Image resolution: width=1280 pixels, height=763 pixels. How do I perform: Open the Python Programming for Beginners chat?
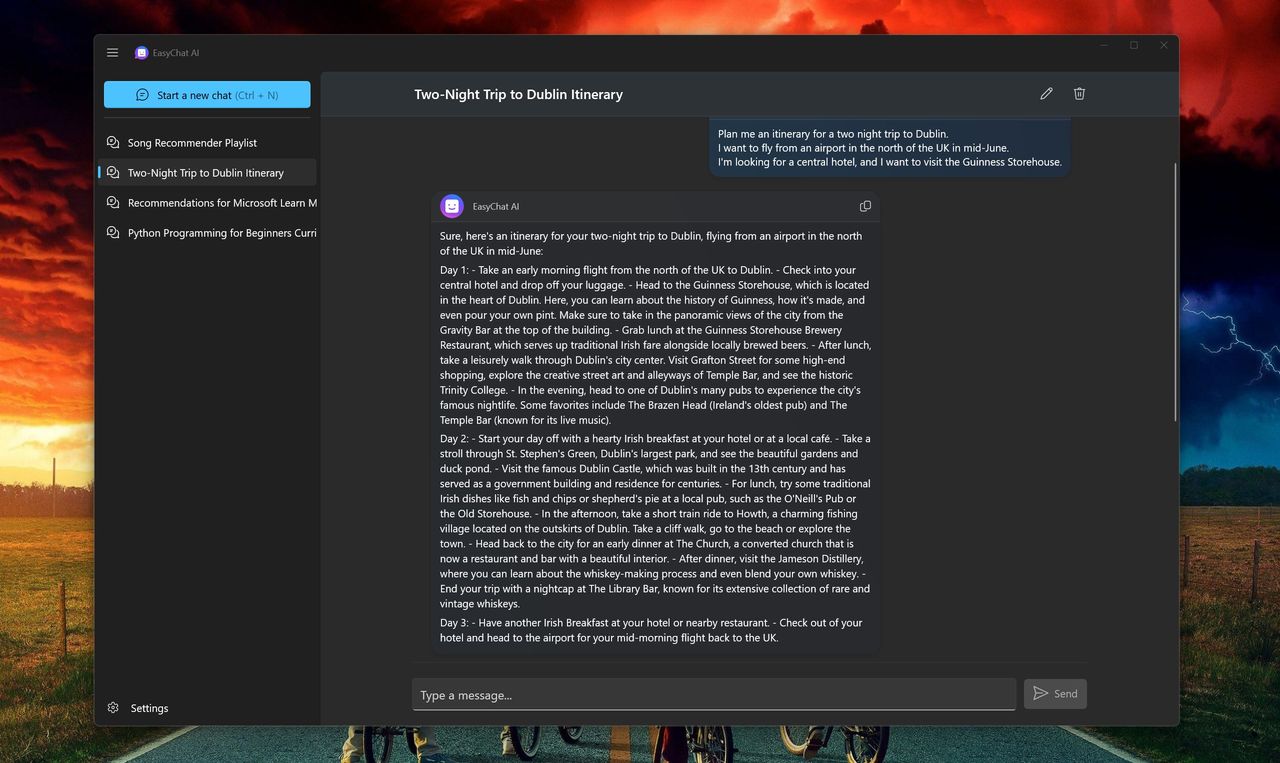pyautogui.click(x=207, y=233)
